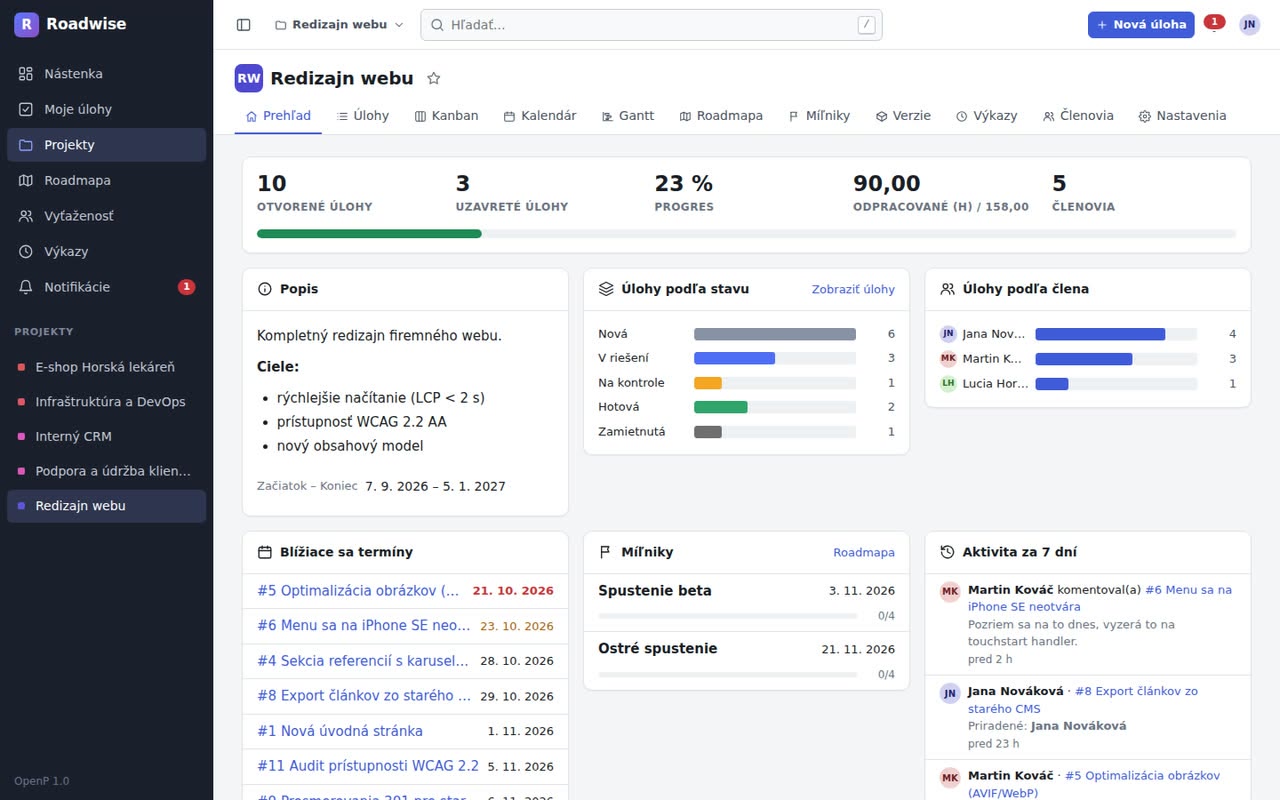
Task: Select Interný CRM project
Action: coord(106,436)
